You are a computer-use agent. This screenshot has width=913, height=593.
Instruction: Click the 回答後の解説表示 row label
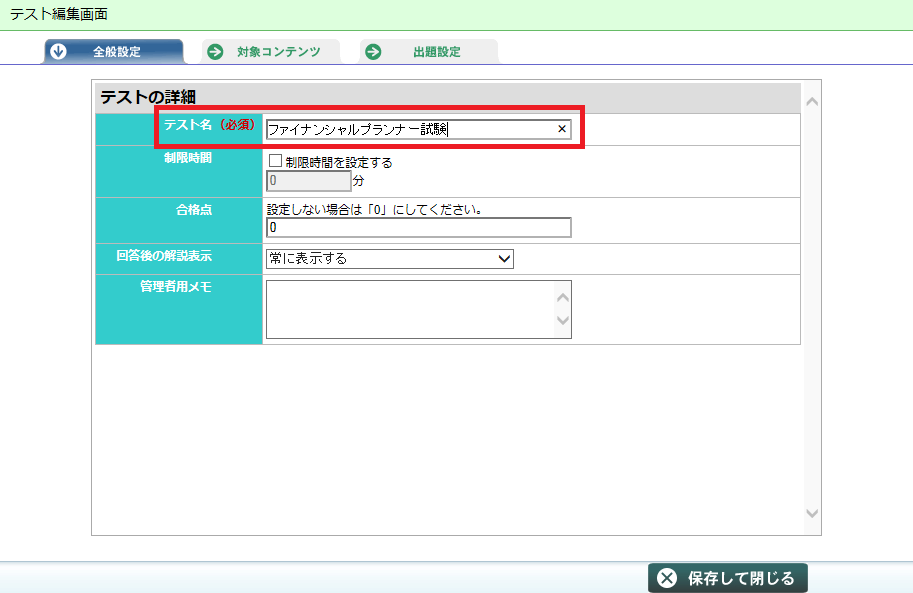tap(164, 256)
